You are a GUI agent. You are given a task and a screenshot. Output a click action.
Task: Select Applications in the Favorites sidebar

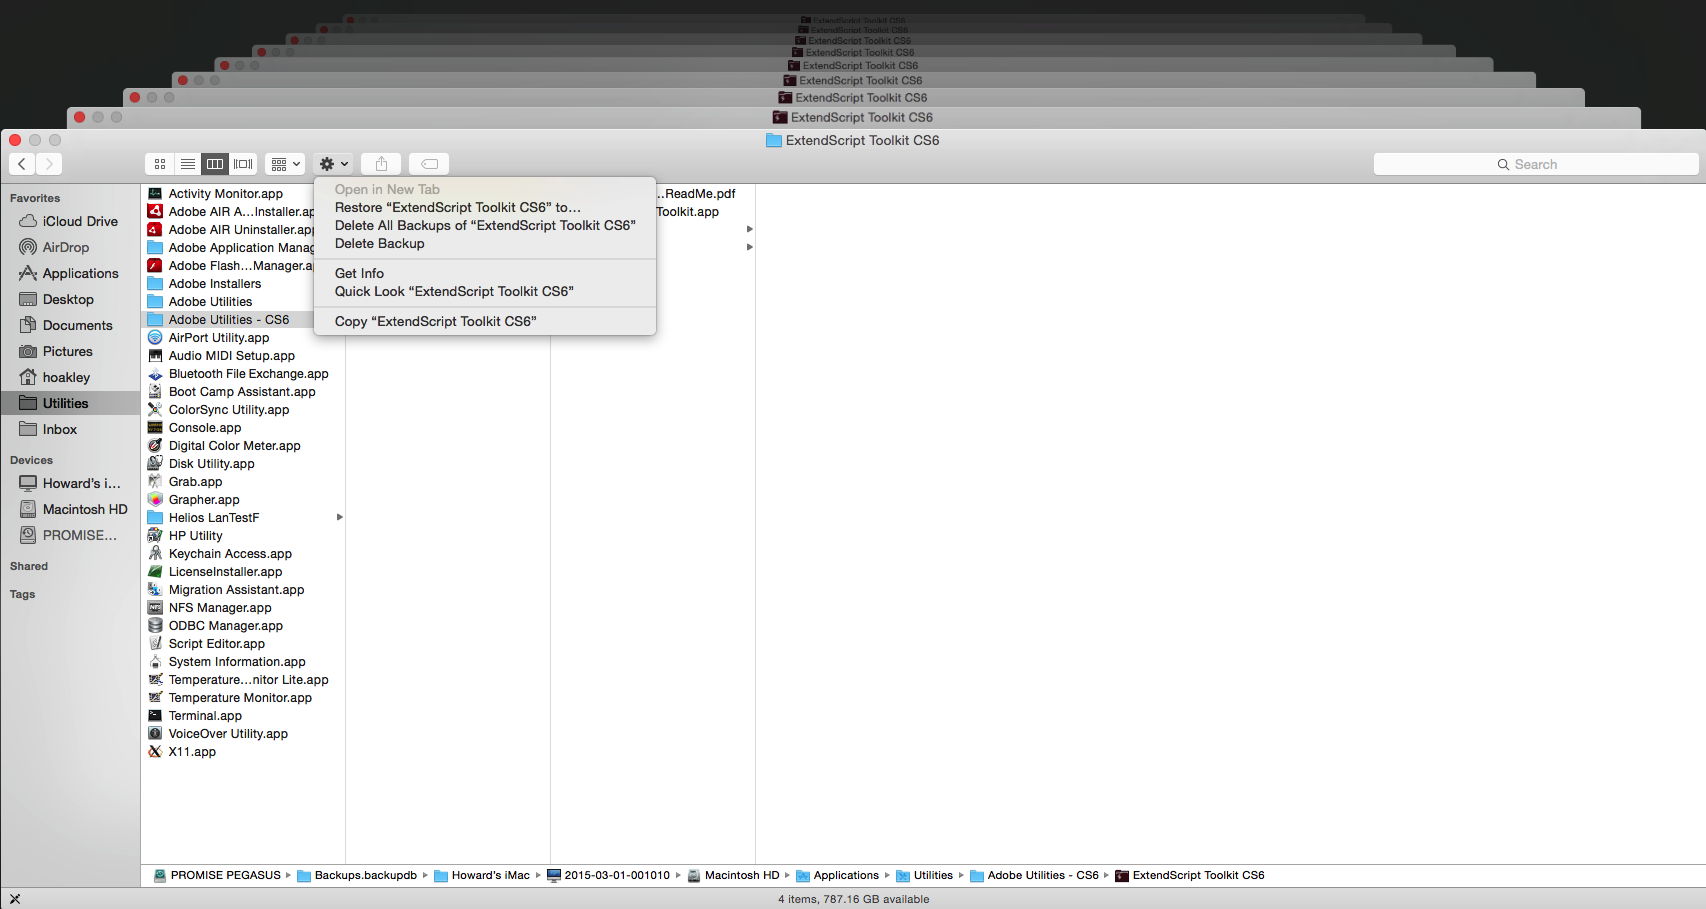click(80, 273)
